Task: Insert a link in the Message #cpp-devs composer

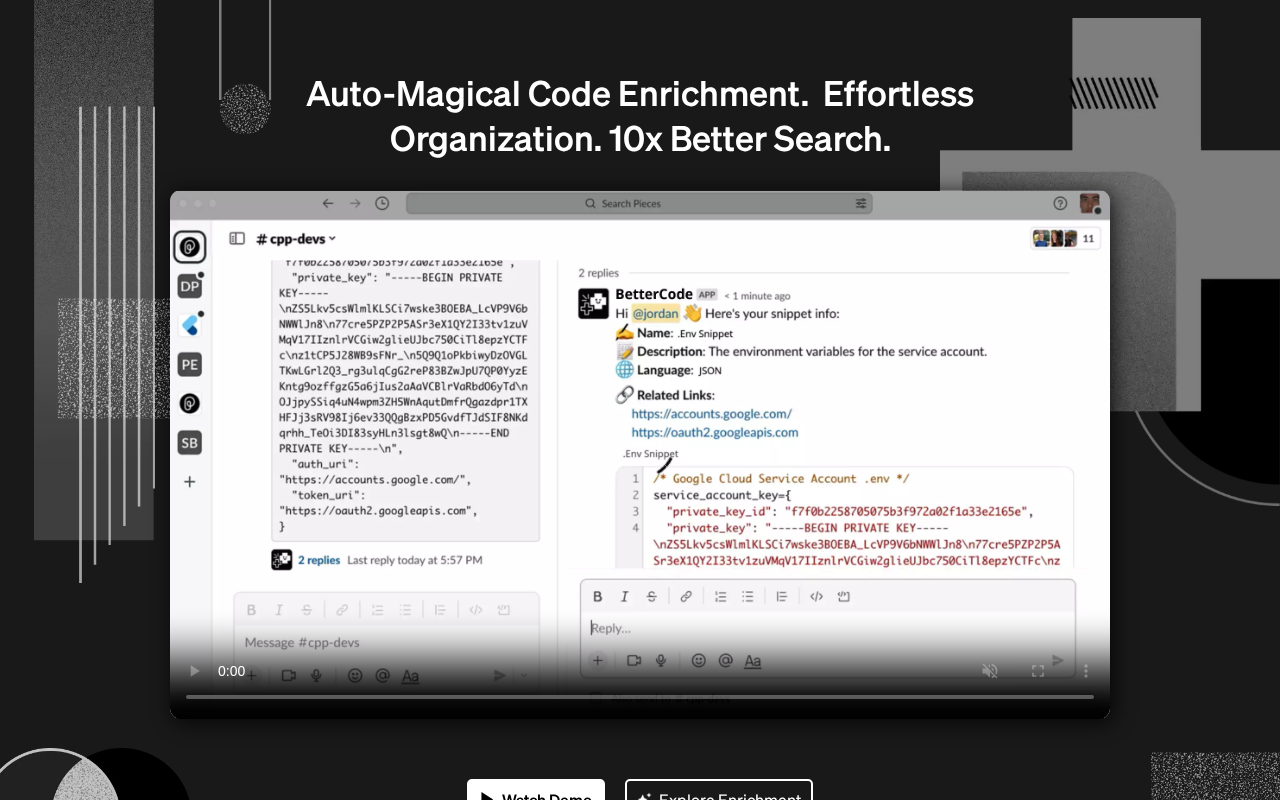Action: tap(342, 609)
